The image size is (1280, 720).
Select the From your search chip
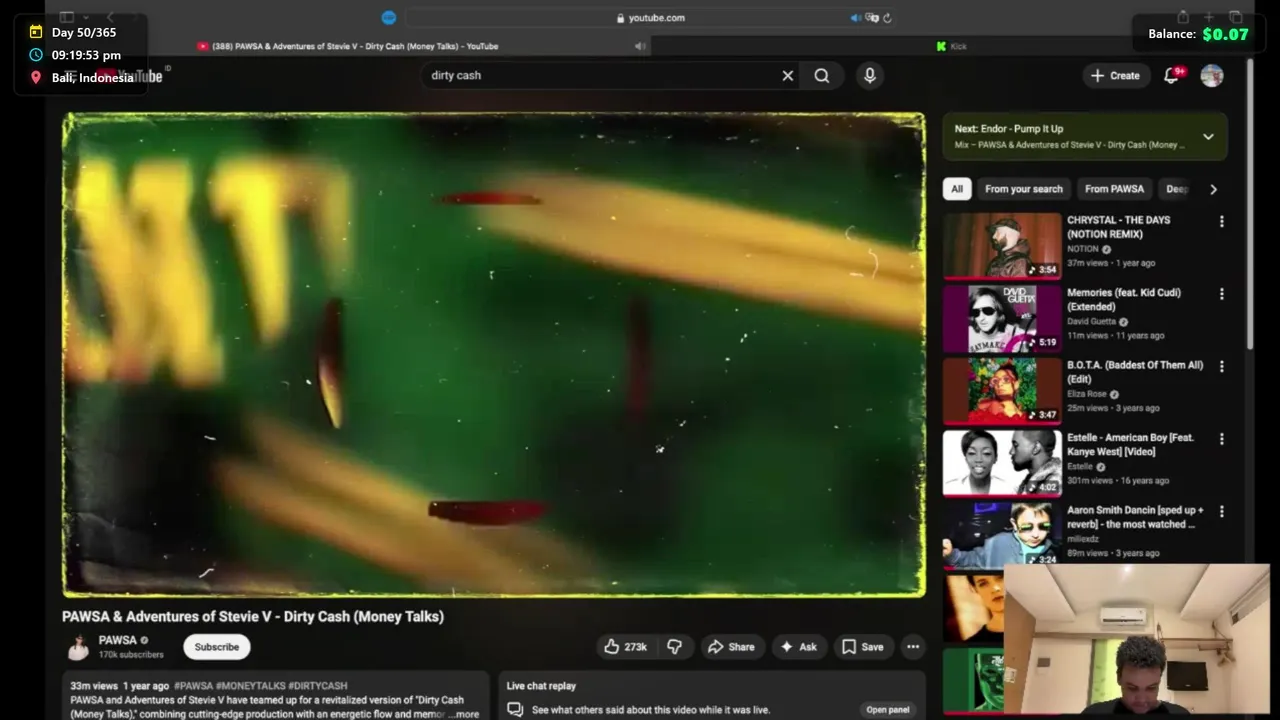pos(1024,189)
